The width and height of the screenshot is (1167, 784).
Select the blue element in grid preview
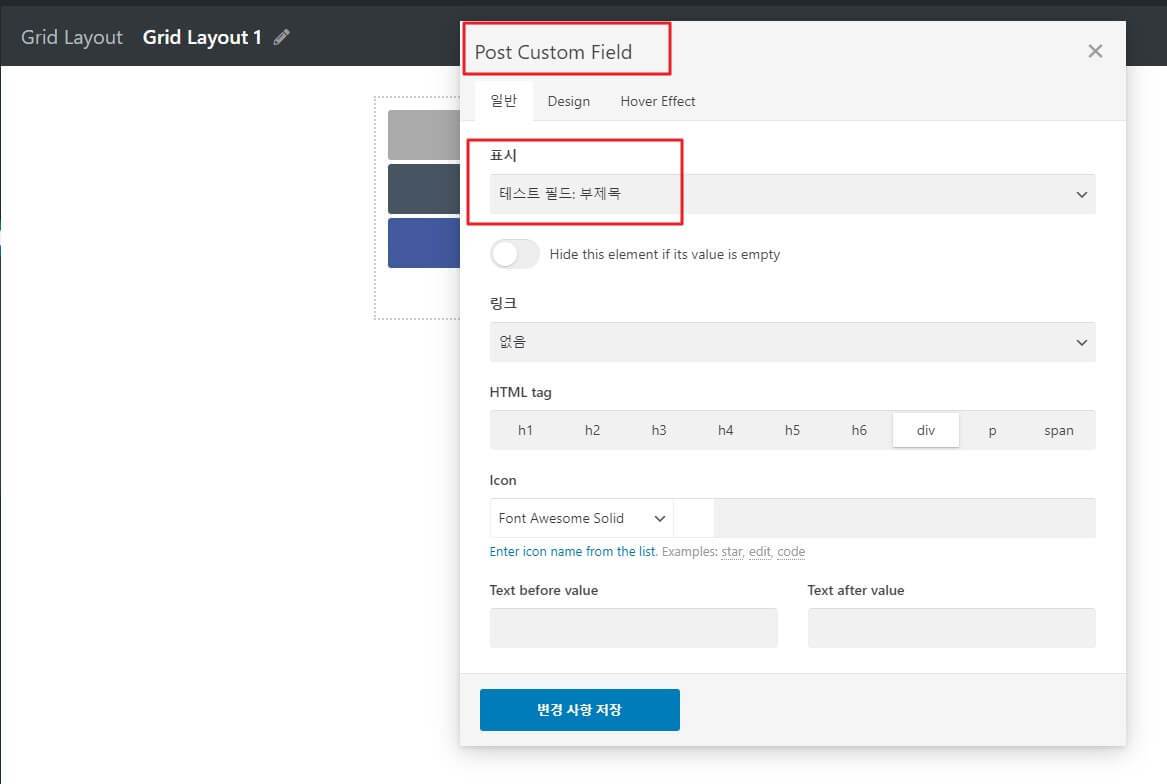point(423,243)
